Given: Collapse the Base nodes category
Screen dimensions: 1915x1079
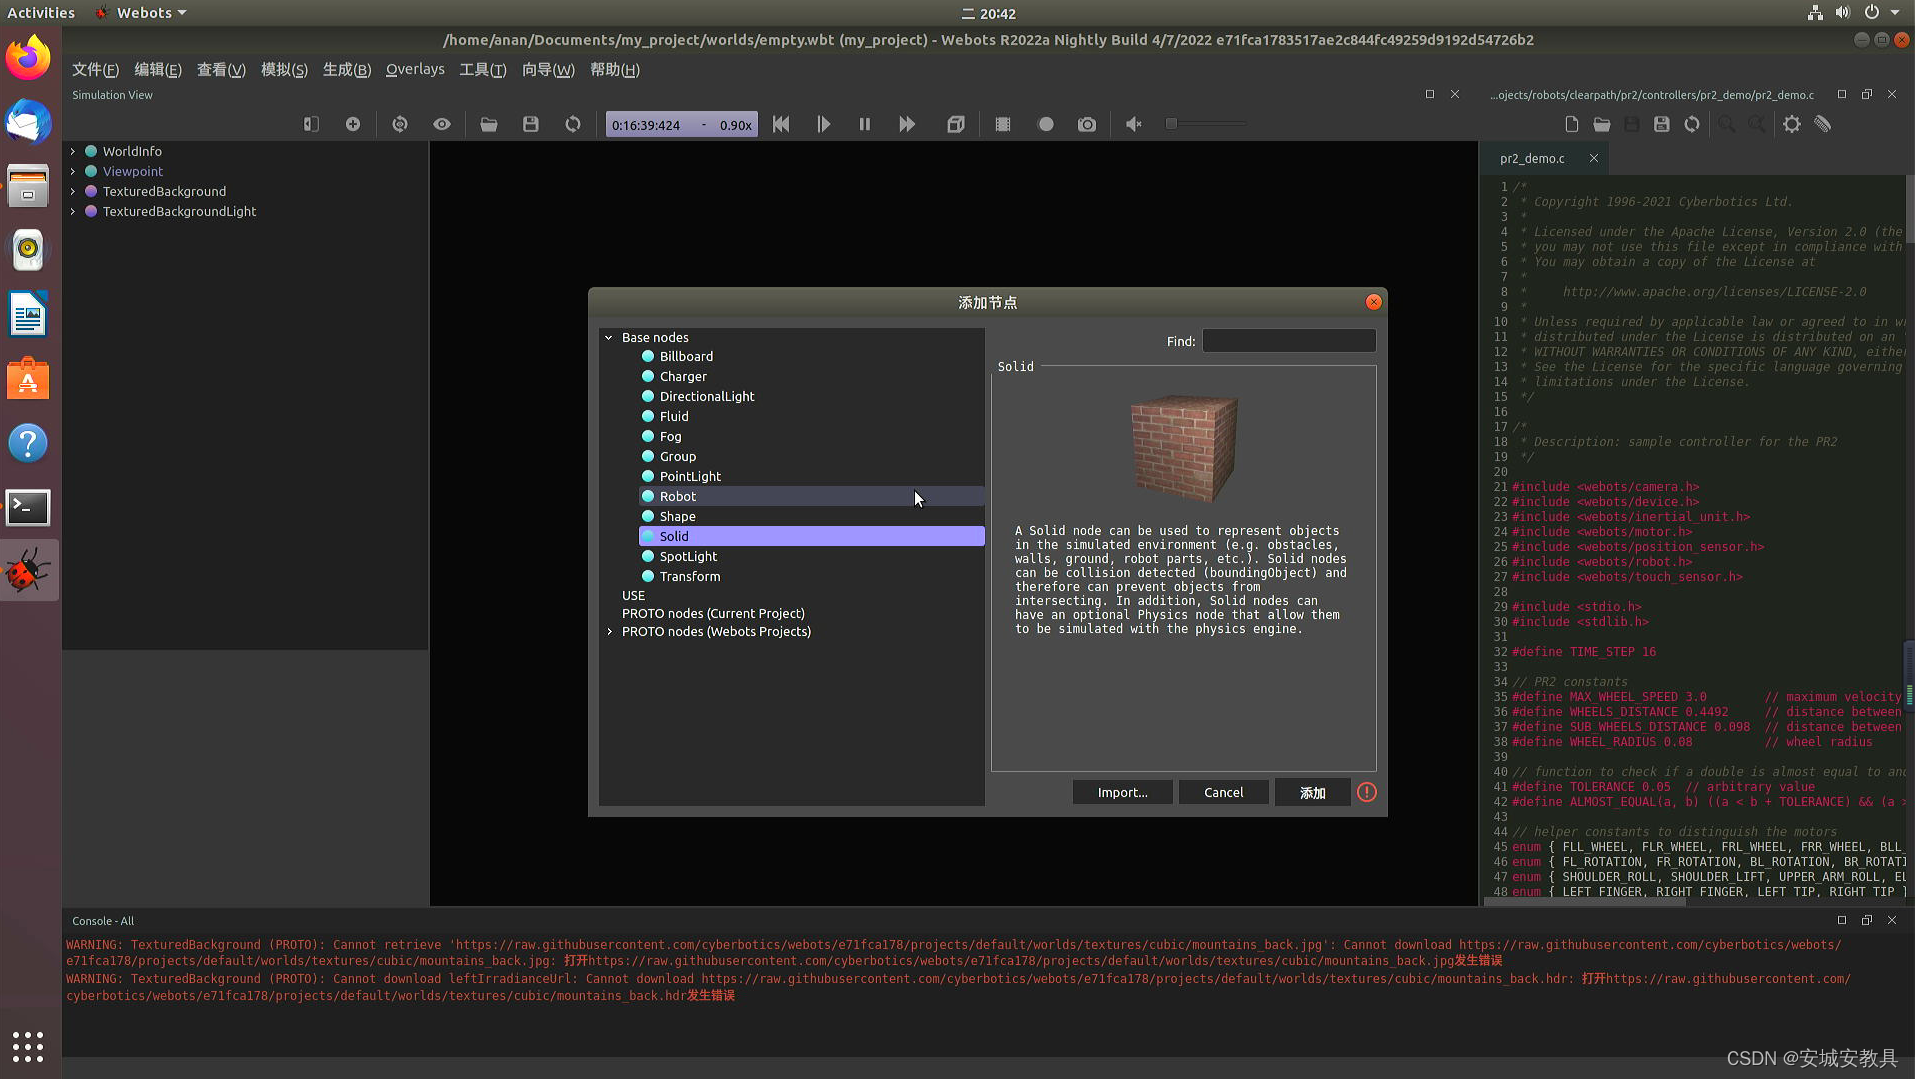Looking at the screenshot, I should [x=609, y=337].
